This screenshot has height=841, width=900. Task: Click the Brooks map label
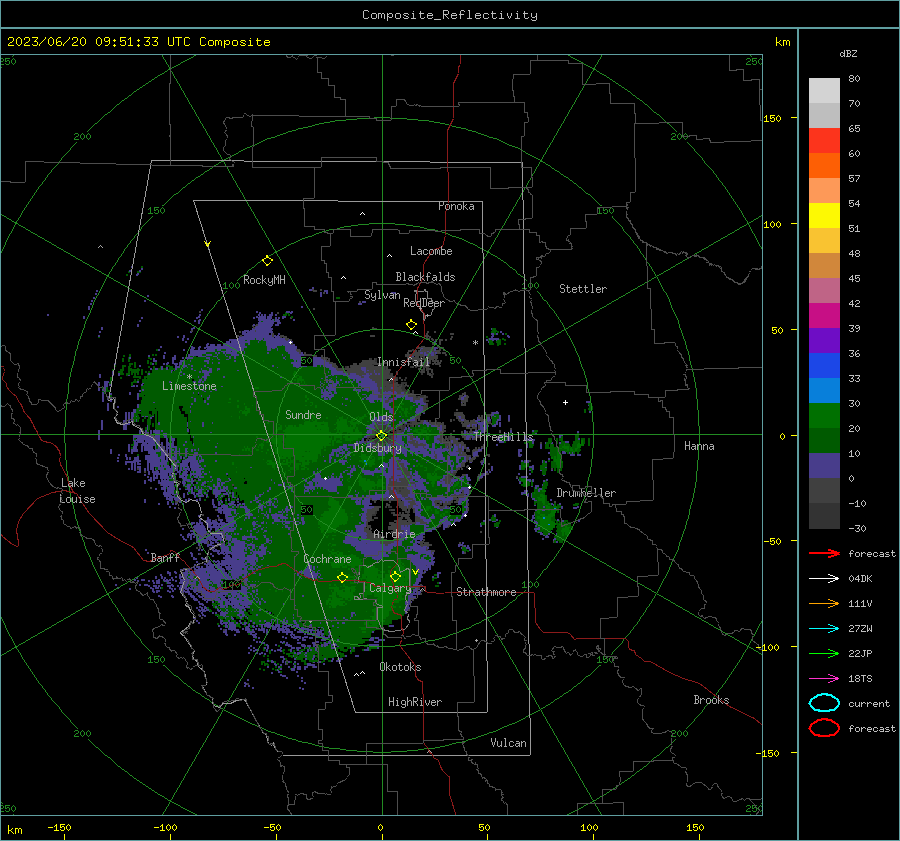(x=711, y=699)
